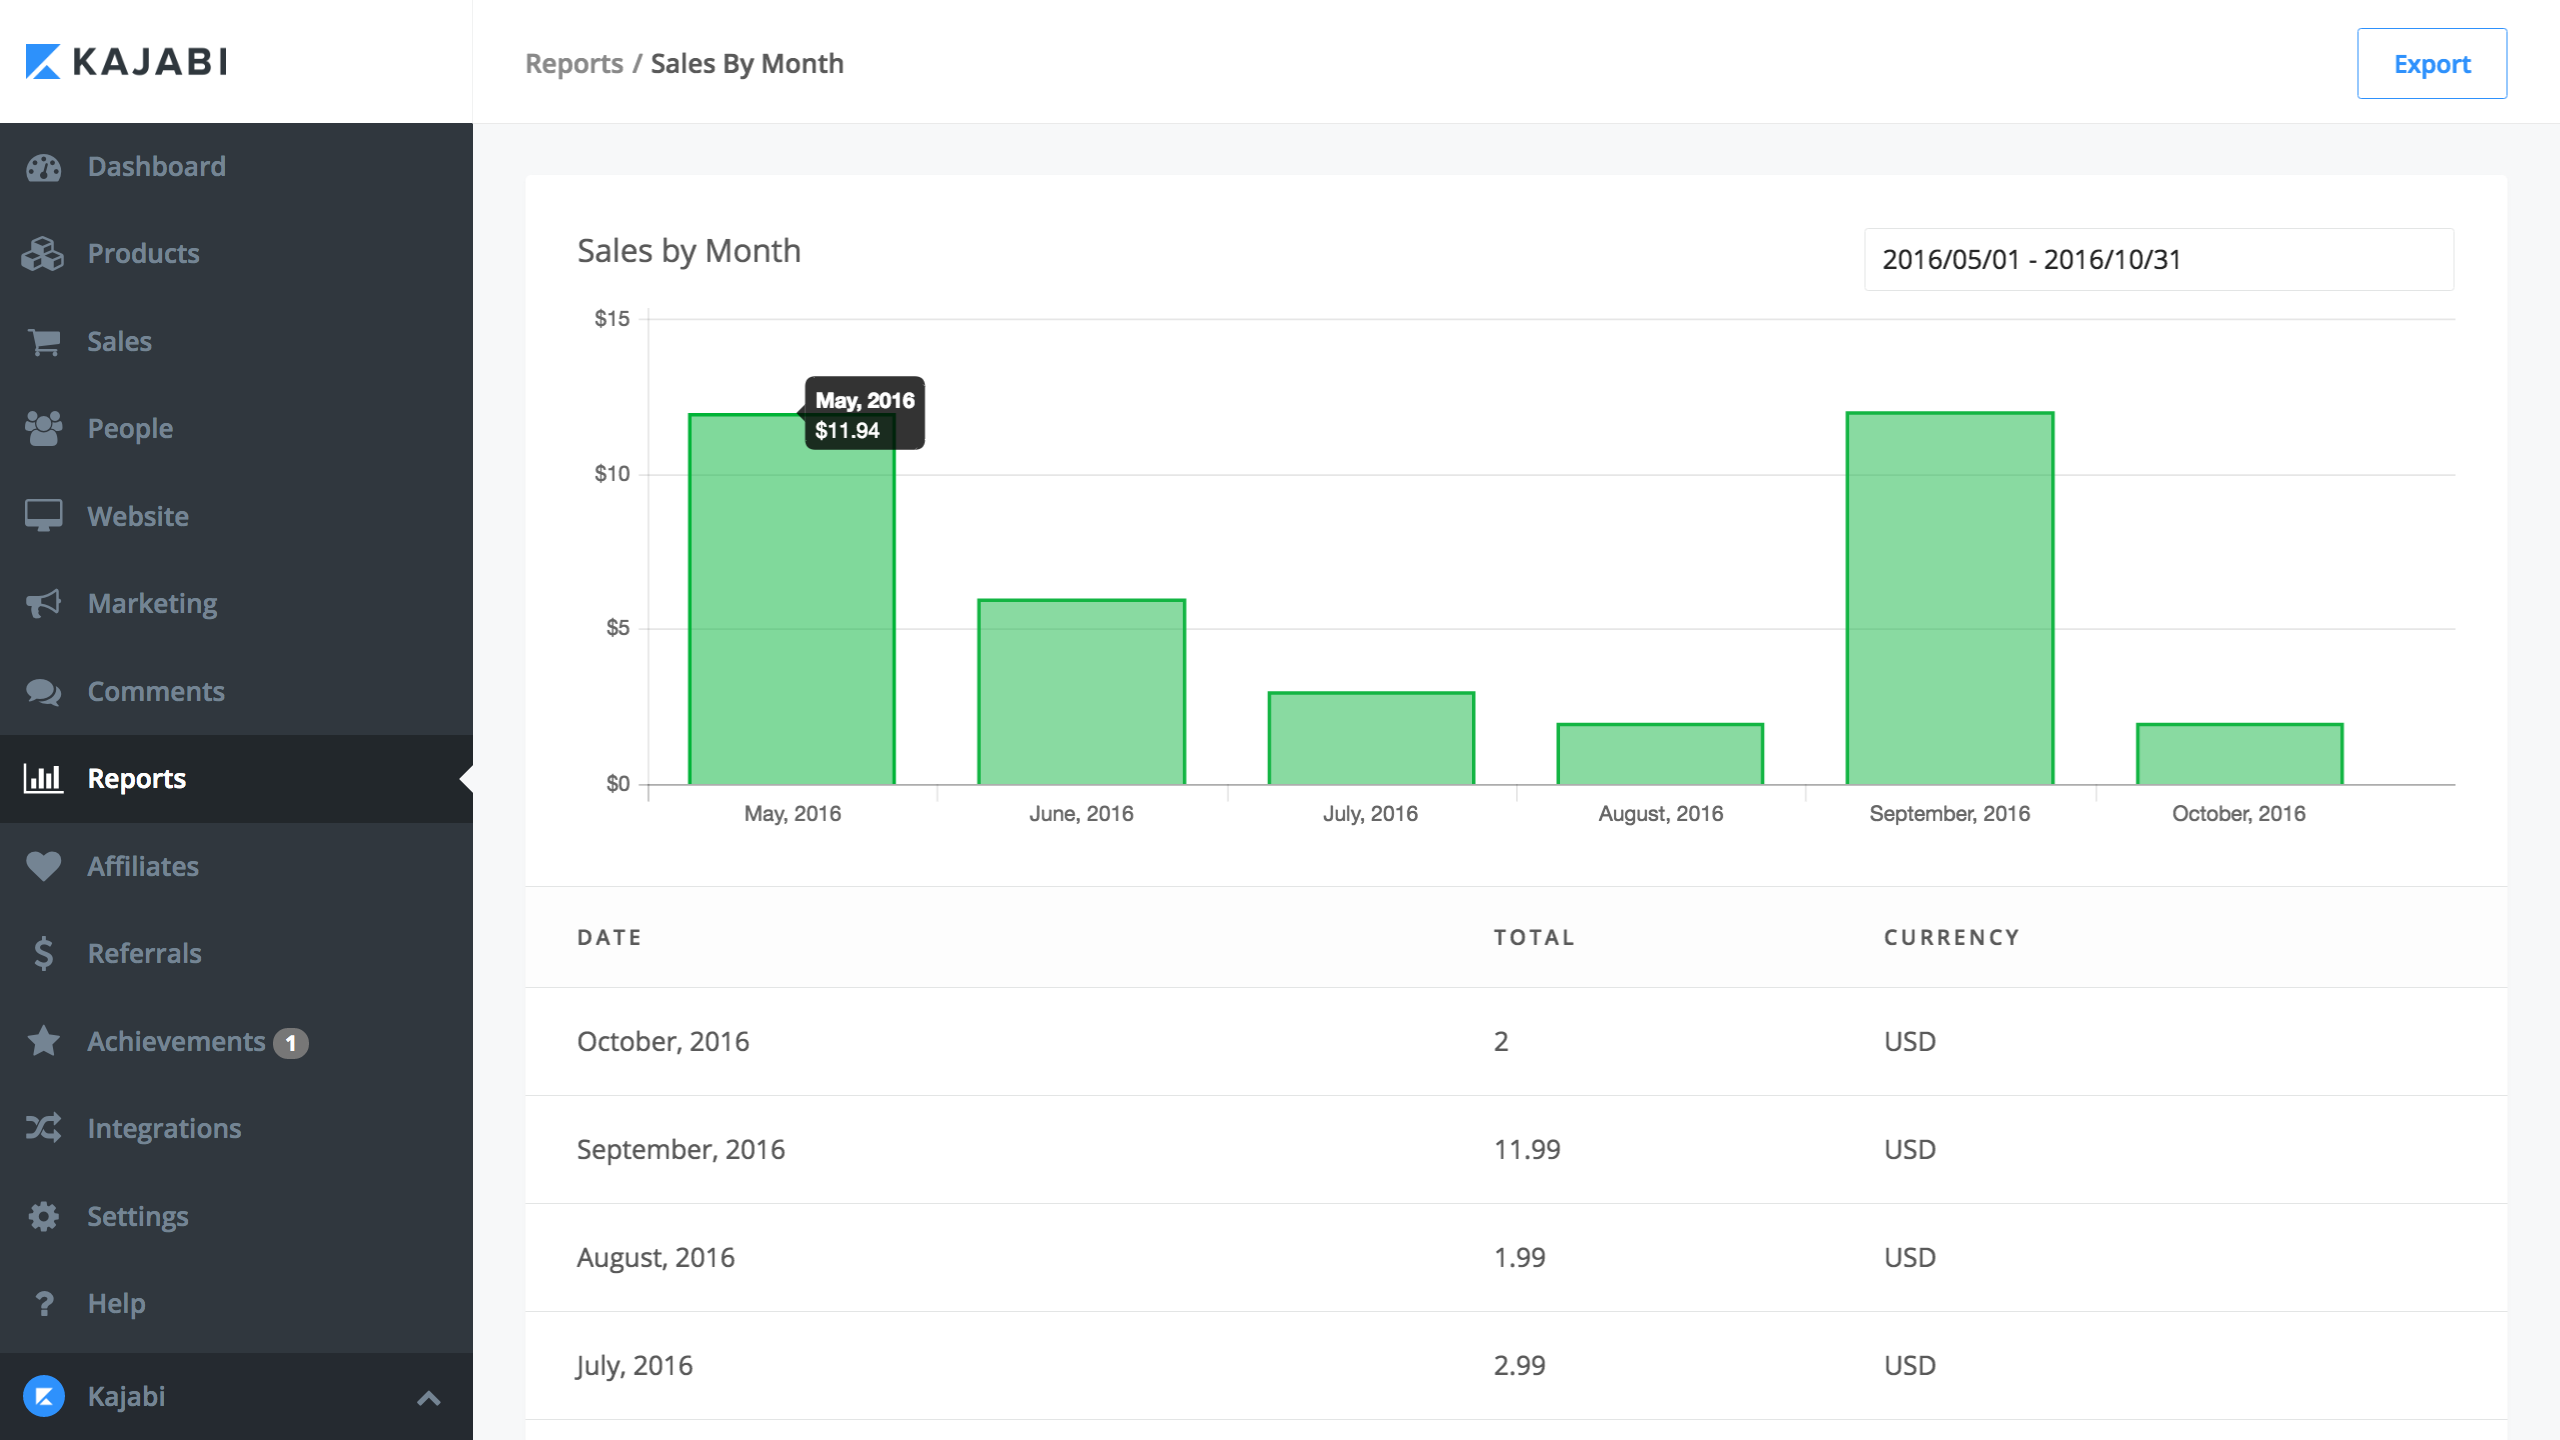This screenshot has height=1440, width=2560.
Task: Click the Export button
Action: 2431,64
